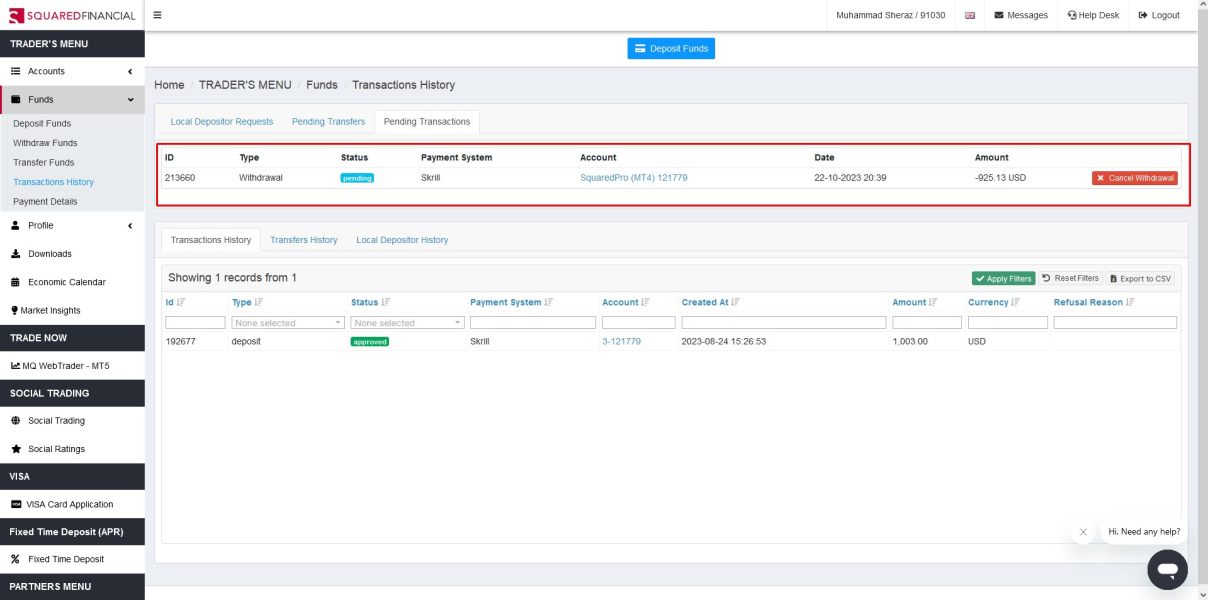The height and width of the screenshot is (600, 1208).
Task: Open the chat support bubble icon
Action: click(x=1167, y=569)
